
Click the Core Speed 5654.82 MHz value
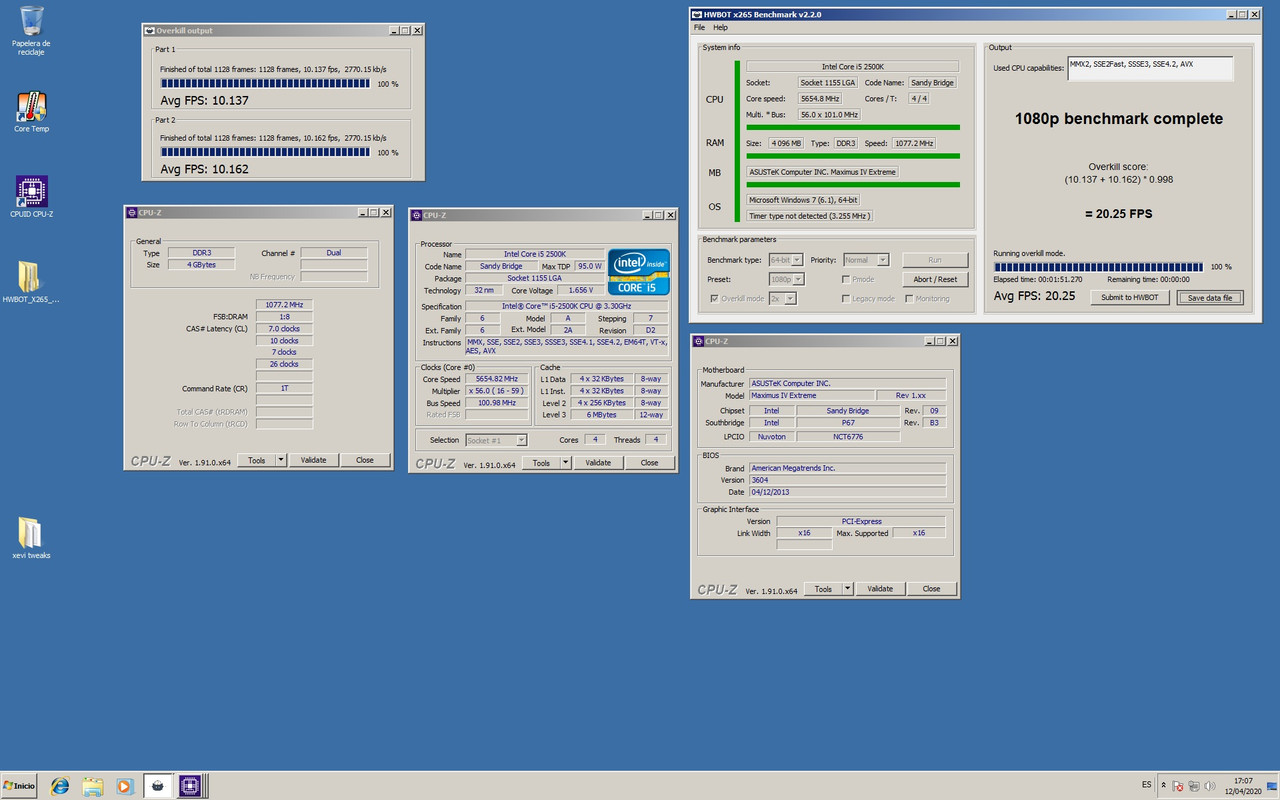[x=498, y=379]
